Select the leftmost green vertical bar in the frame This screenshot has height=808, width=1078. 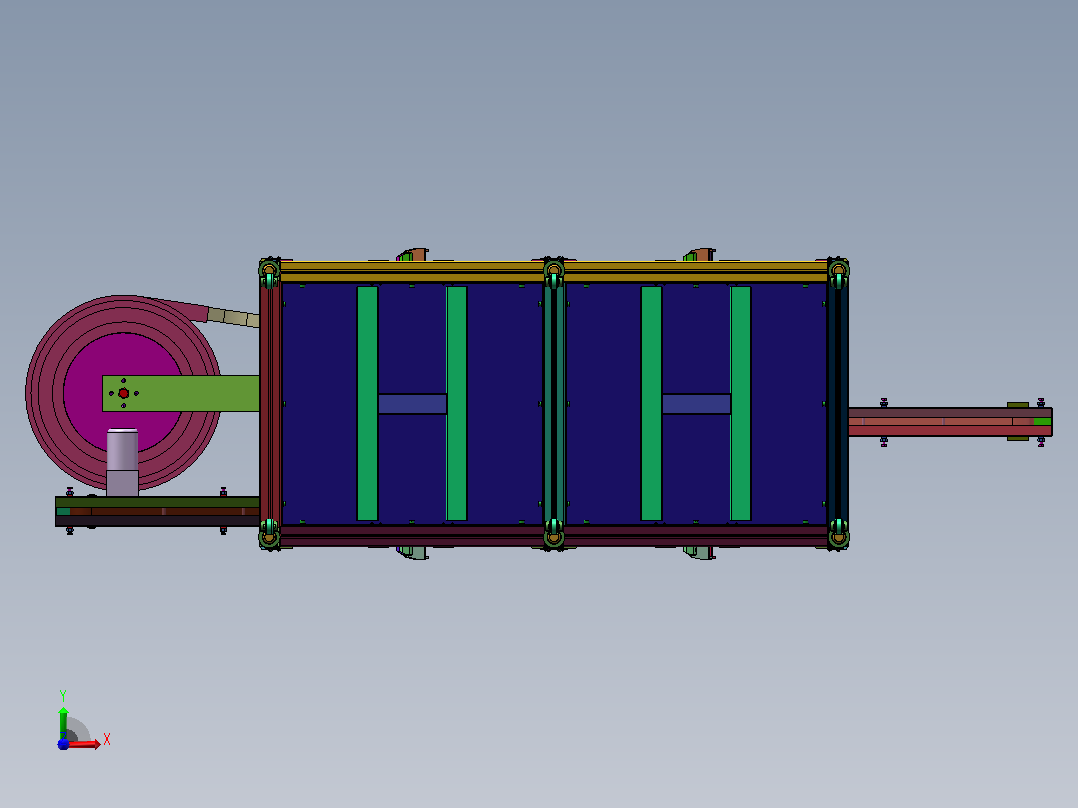click(367, 403)
